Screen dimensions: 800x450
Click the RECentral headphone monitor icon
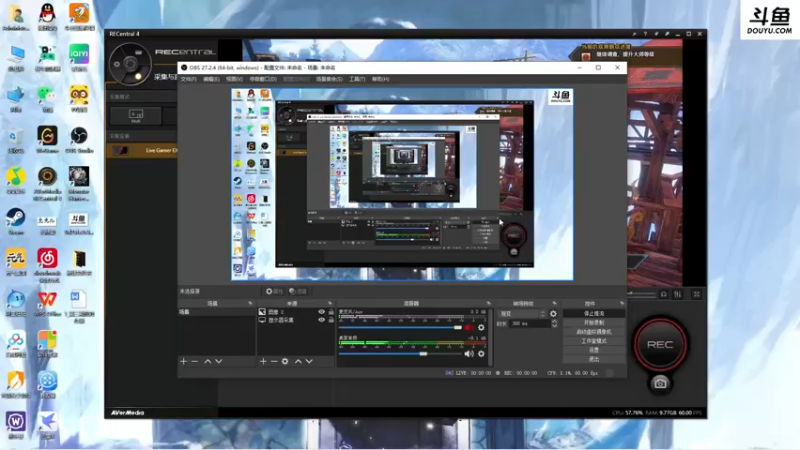(664, 294)
